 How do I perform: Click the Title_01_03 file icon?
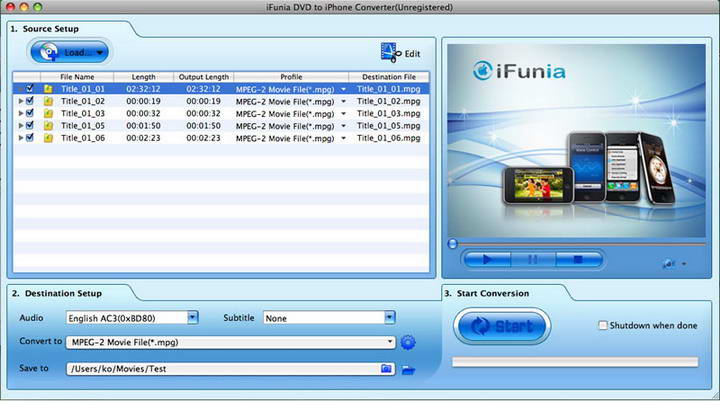point(48,113)
